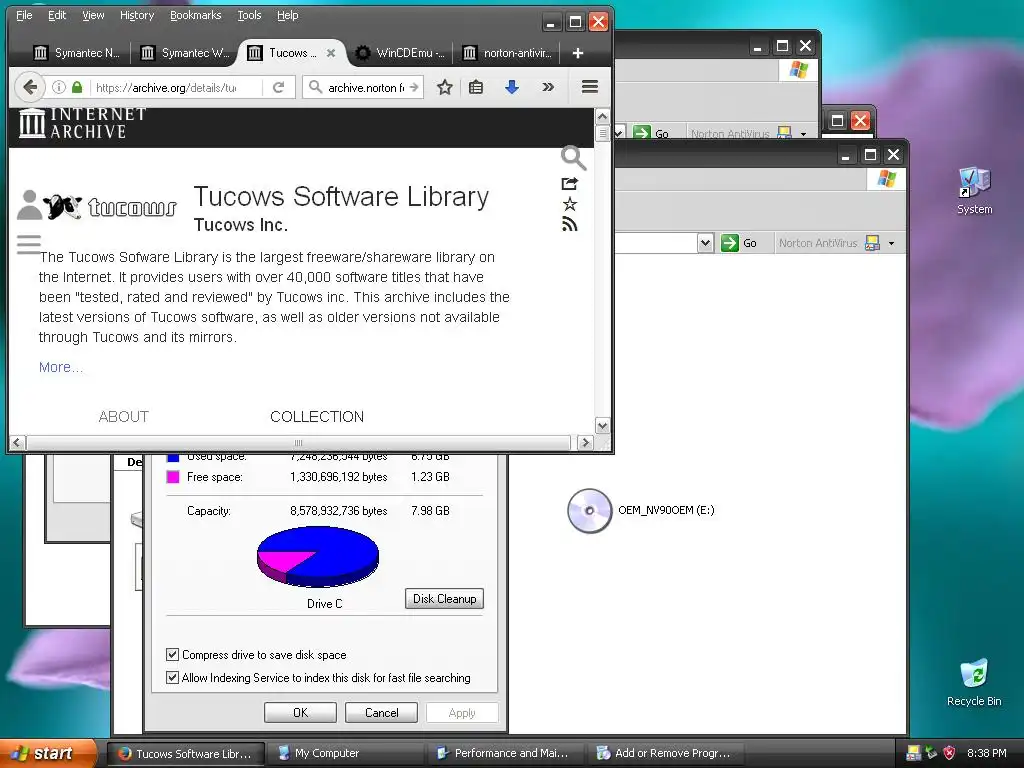Select the OEM_NV90OEM (E:) disc drive
This screenshot has width=1024, height=768.
(641, 511)
